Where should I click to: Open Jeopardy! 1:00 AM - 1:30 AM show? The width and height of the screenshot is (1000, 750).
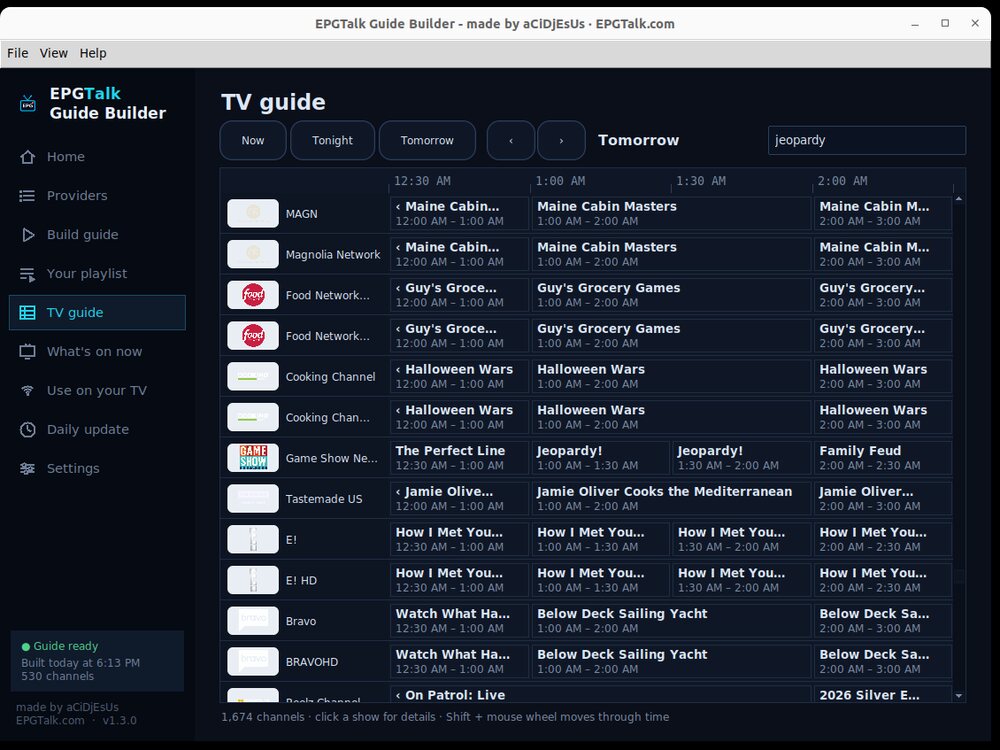[x=601, y=458]
